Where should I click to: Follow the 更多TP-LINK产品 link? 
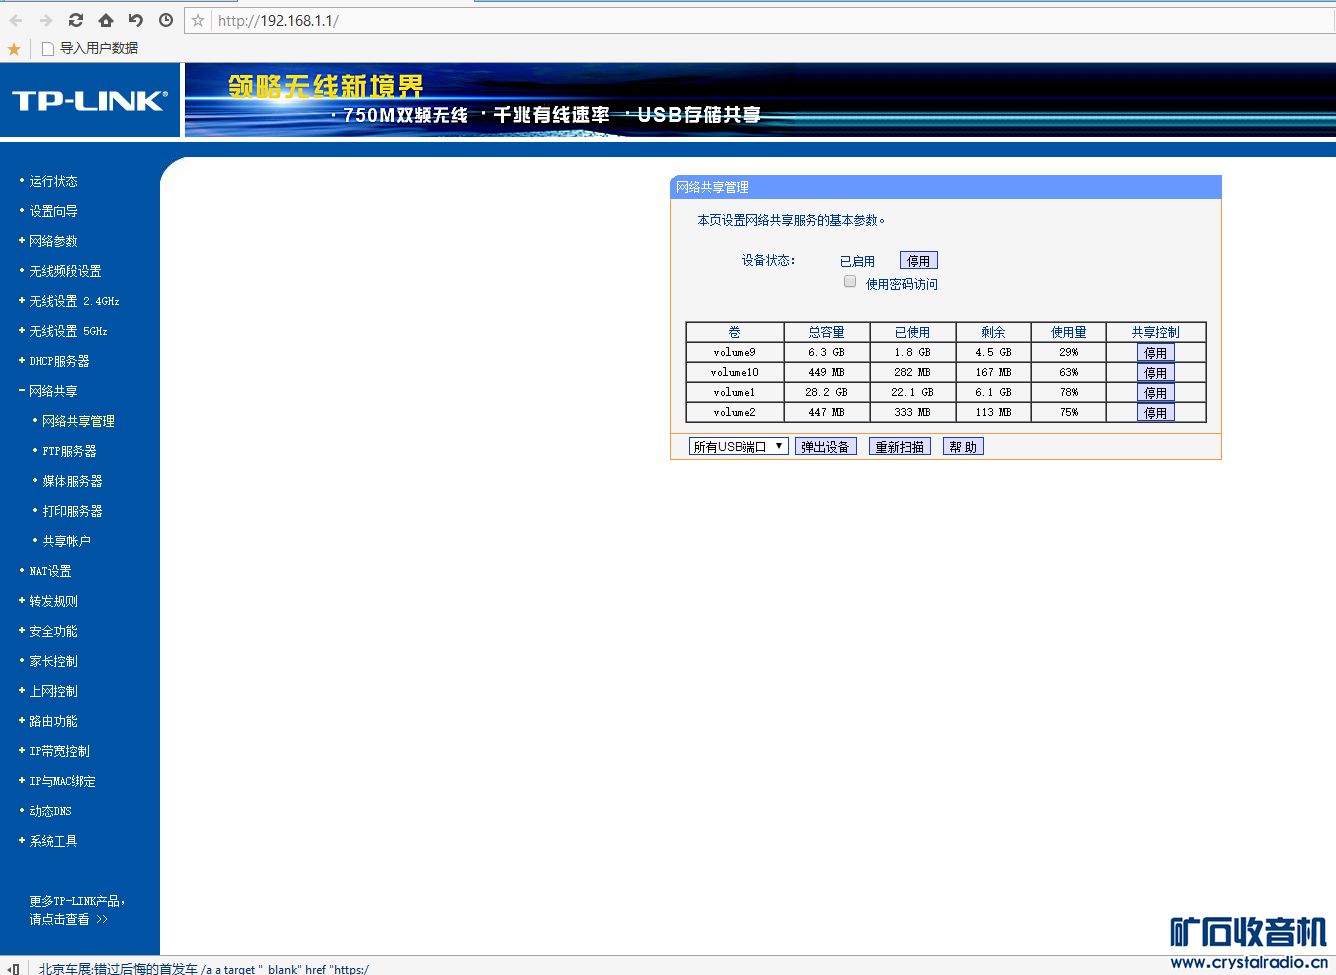77,910
